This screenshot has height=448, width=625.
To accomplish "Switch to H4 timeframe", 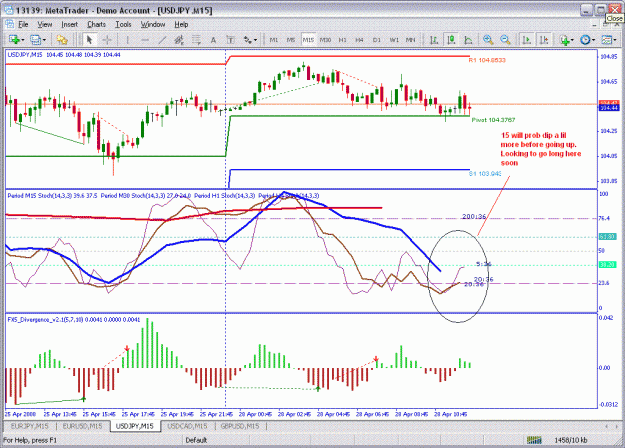I will pos(360,40).
